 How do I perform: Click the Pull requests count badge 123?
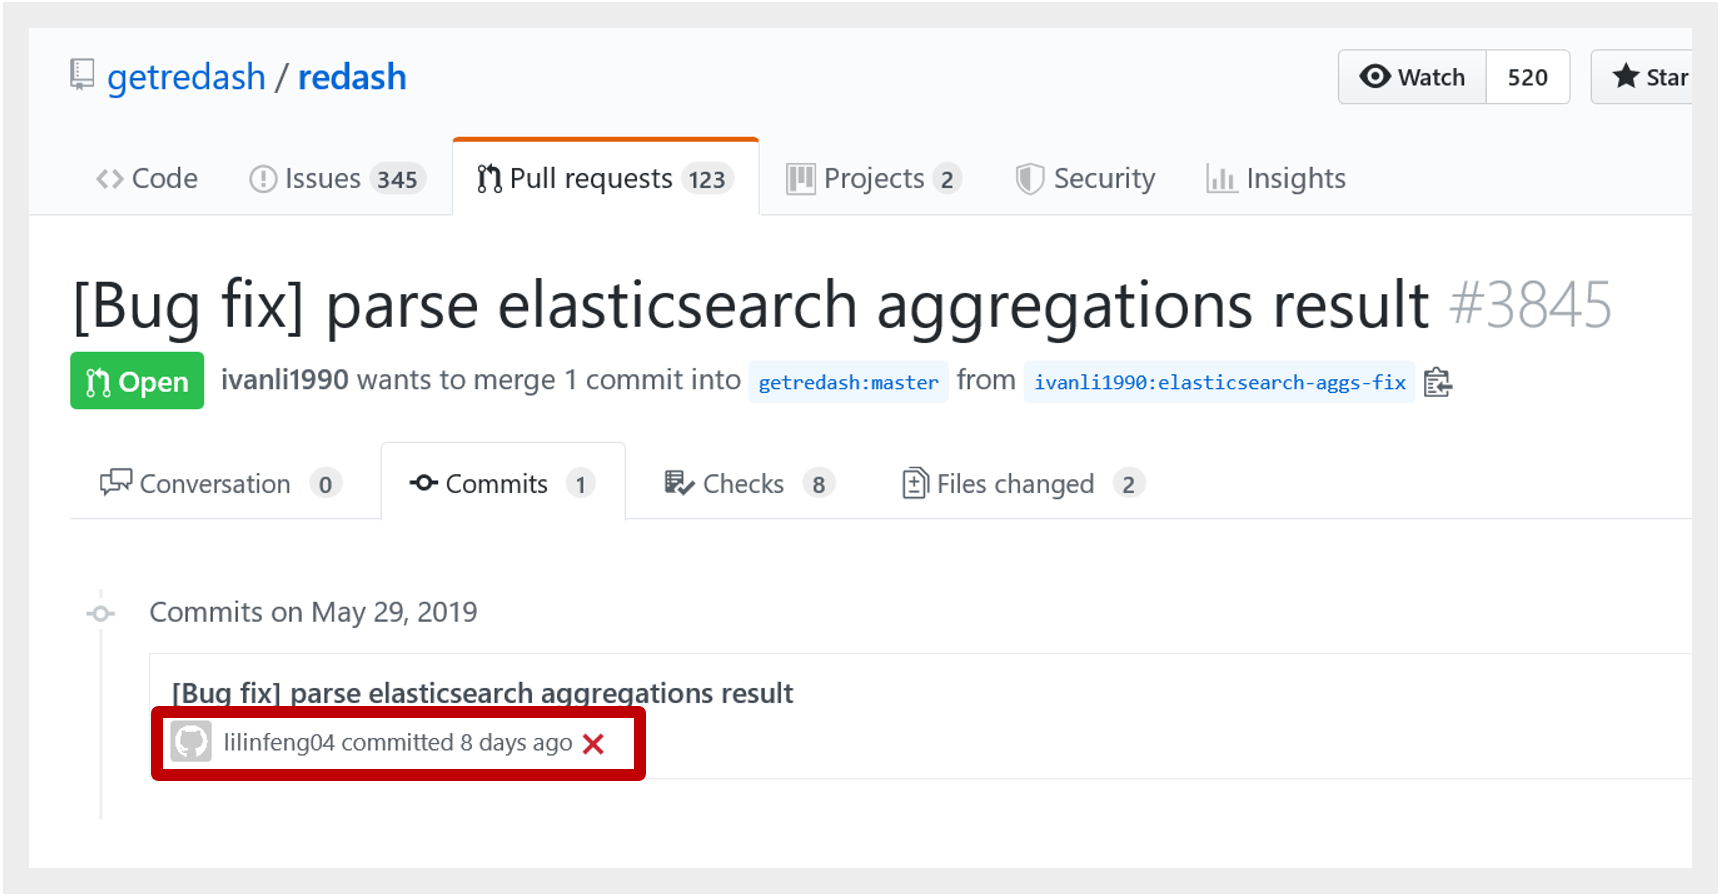pyautogui.click(x=707, y=179)
